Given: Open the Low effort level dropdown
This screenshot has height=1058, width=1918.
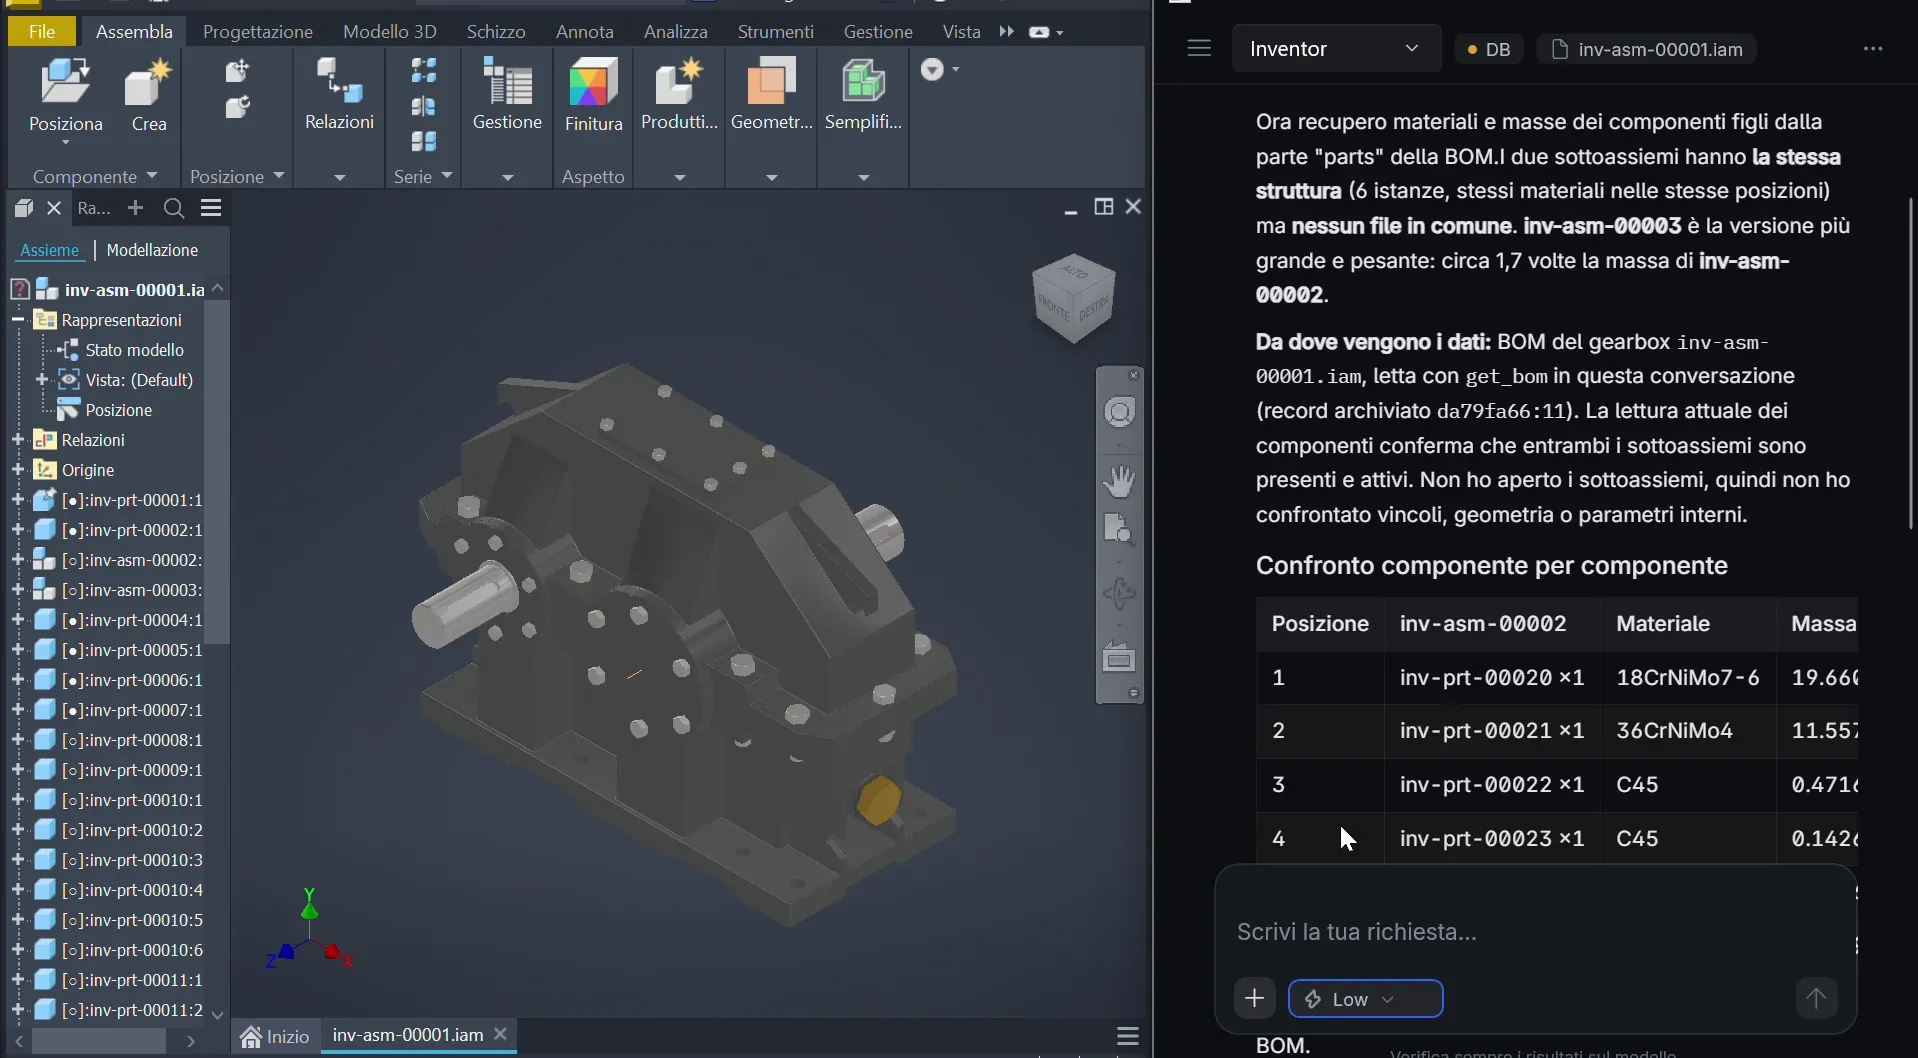Looking at the screenshot, I should pyautogui.click(x=1365, y=998).
